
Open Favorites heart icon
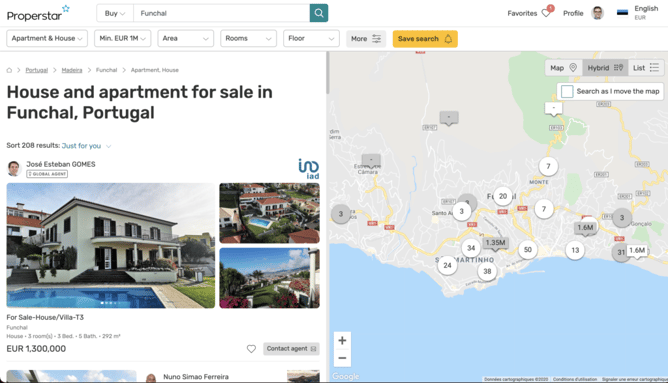[546, 13]
